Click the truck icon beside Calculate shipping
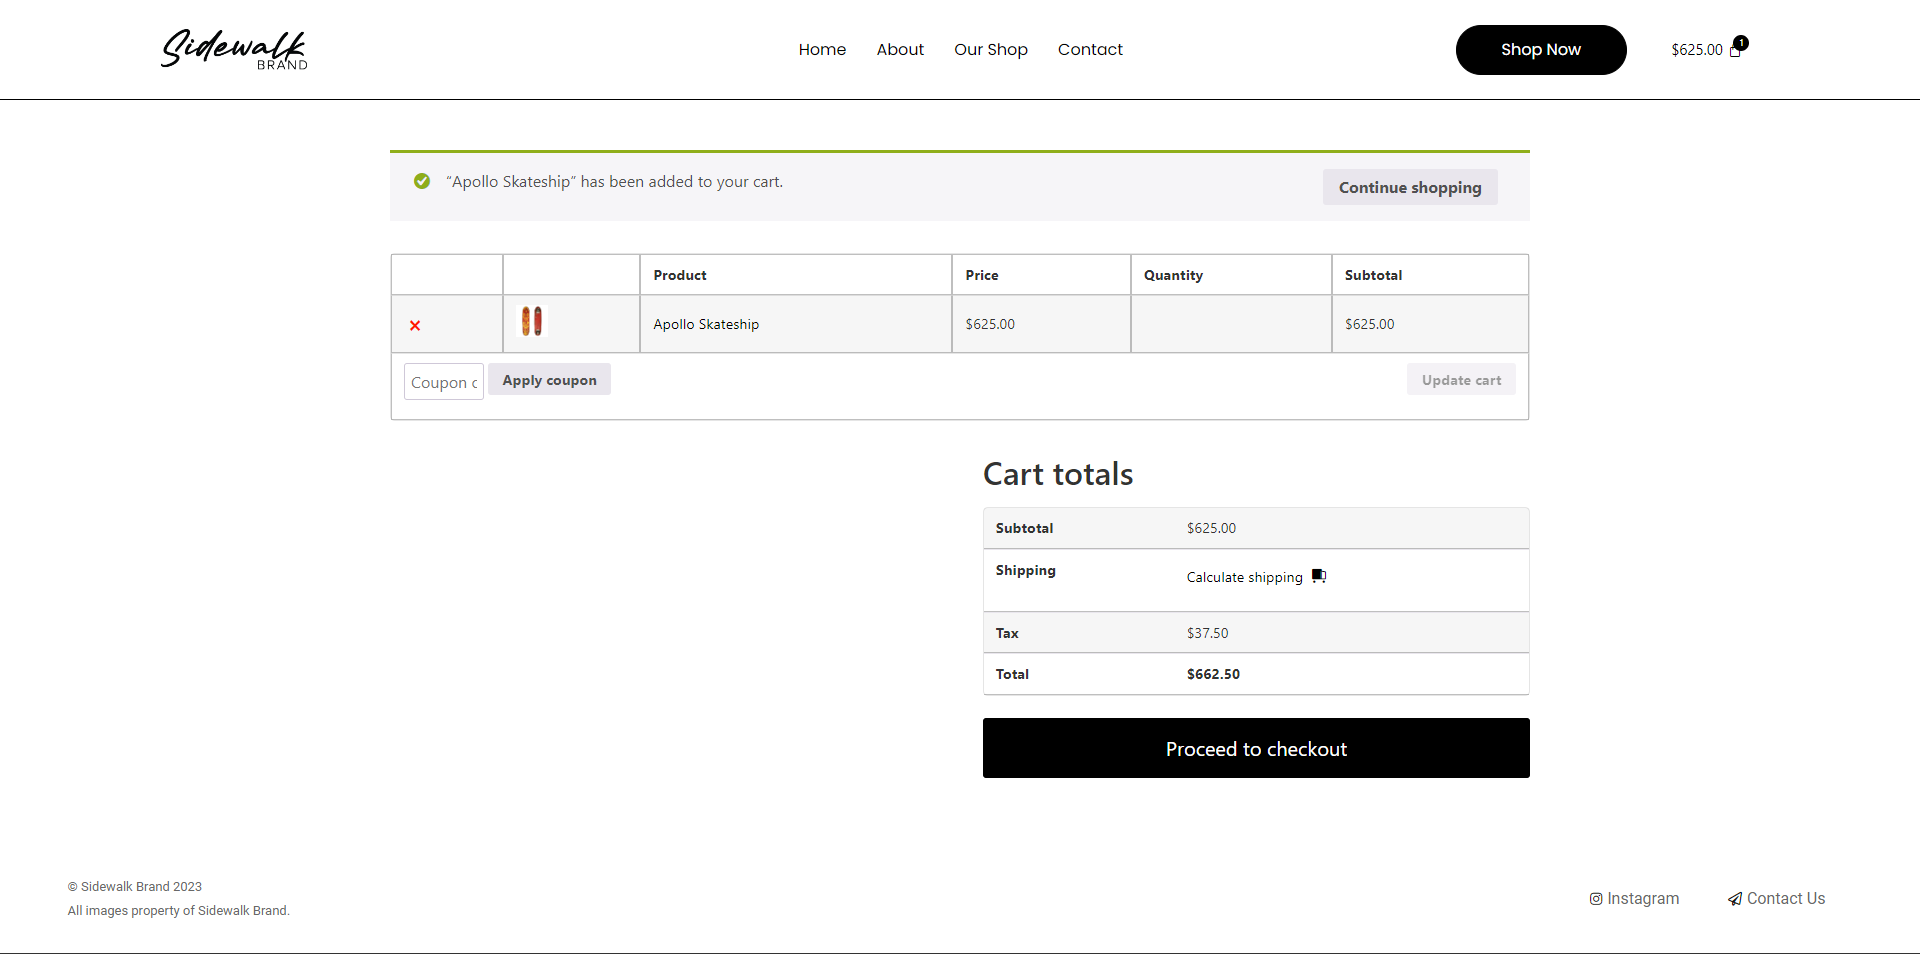Viewport: 1920px width, 954px height. pyautogui.click(x=1319, y=576)
